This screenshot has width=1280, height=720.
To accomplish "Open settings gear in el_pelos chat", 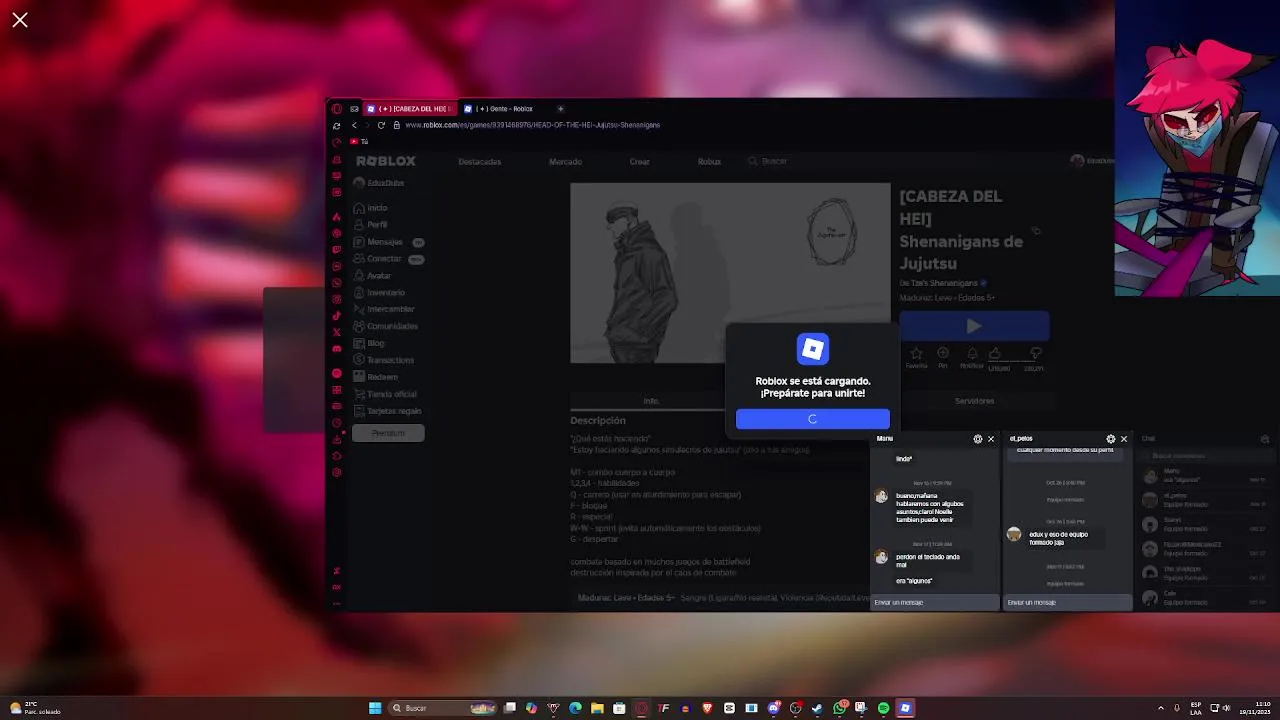I will point(1111,439).
